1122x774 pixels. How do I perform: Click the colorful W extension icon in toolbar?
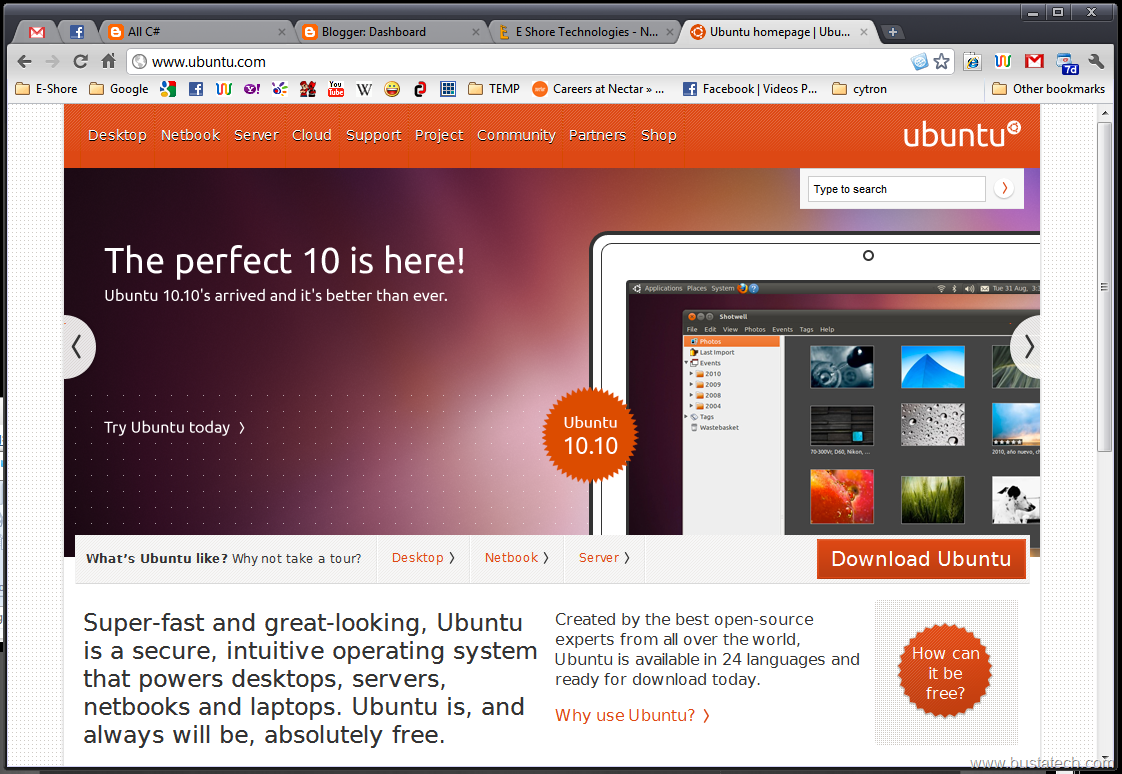(x=1003, y=62)
